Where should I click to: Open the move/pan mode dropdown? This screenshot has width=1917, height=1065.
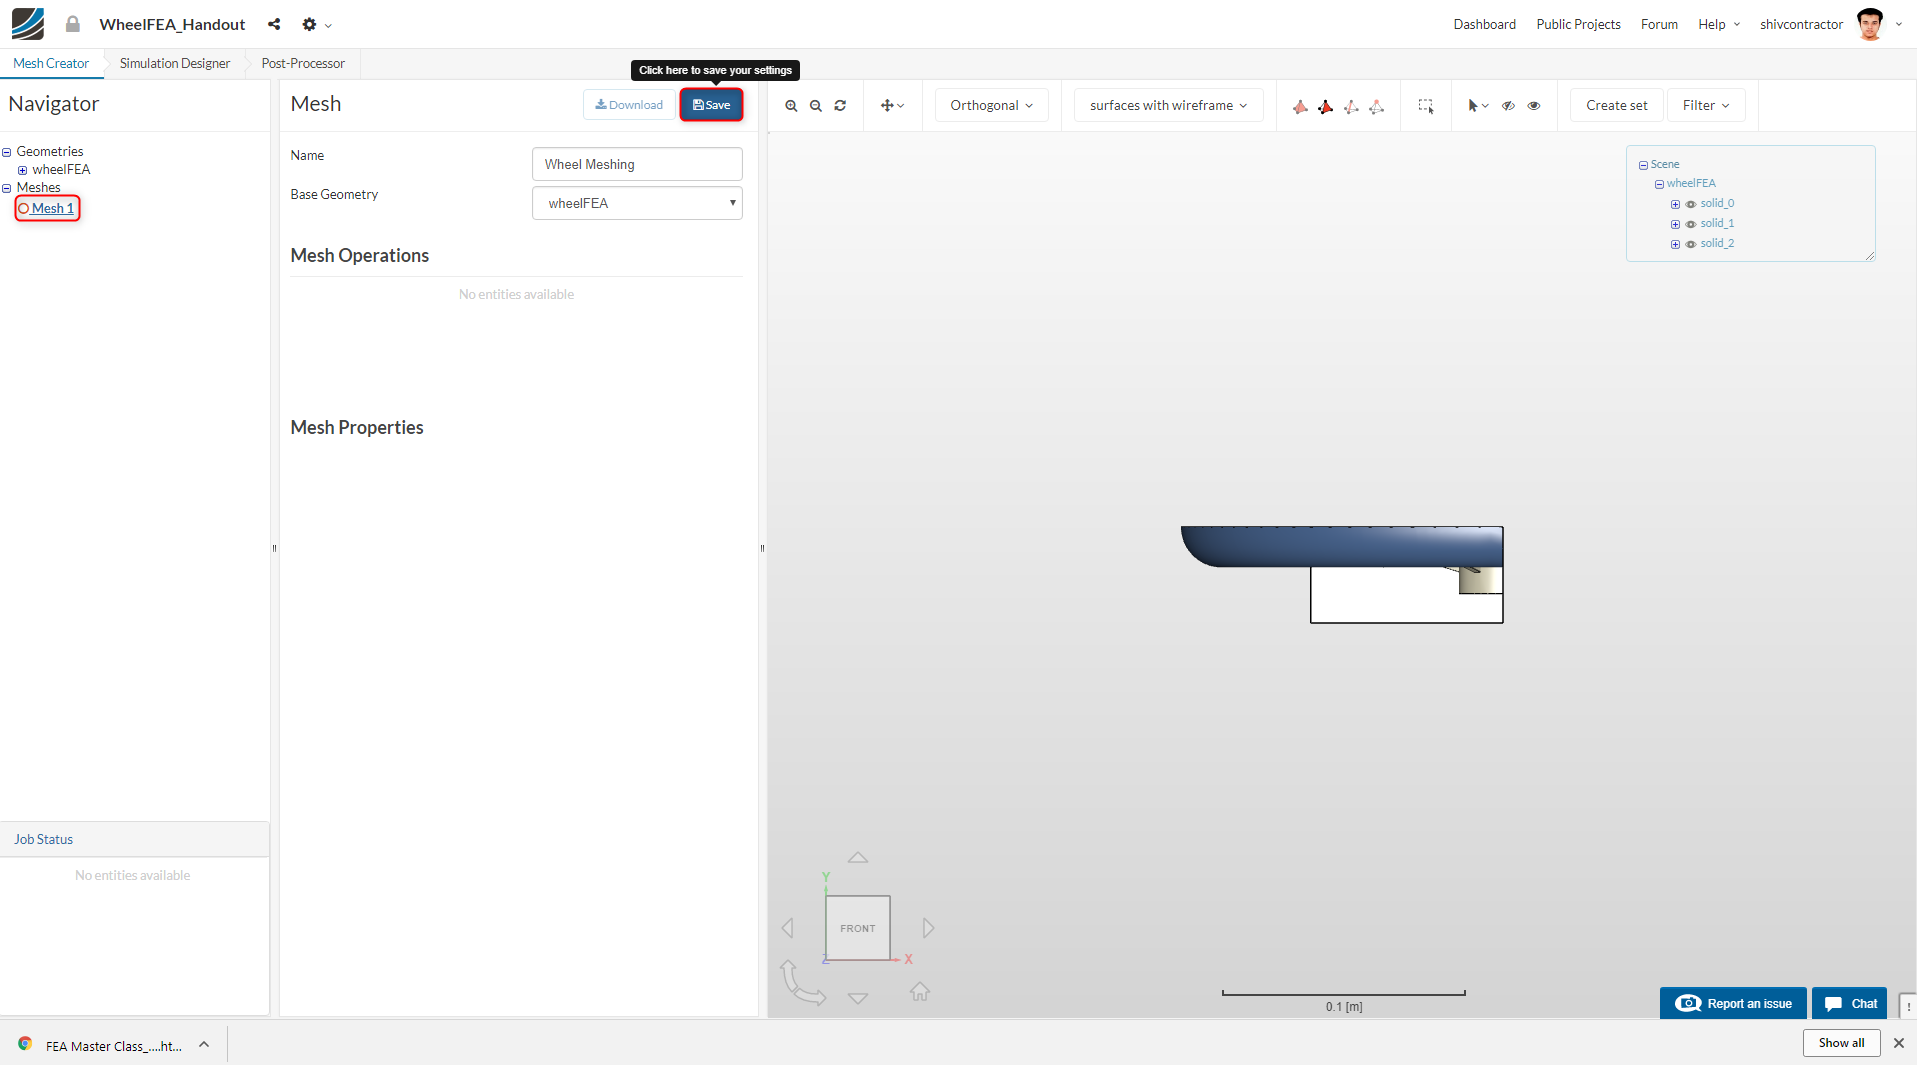pyautogui.click(x=892, y=106)
